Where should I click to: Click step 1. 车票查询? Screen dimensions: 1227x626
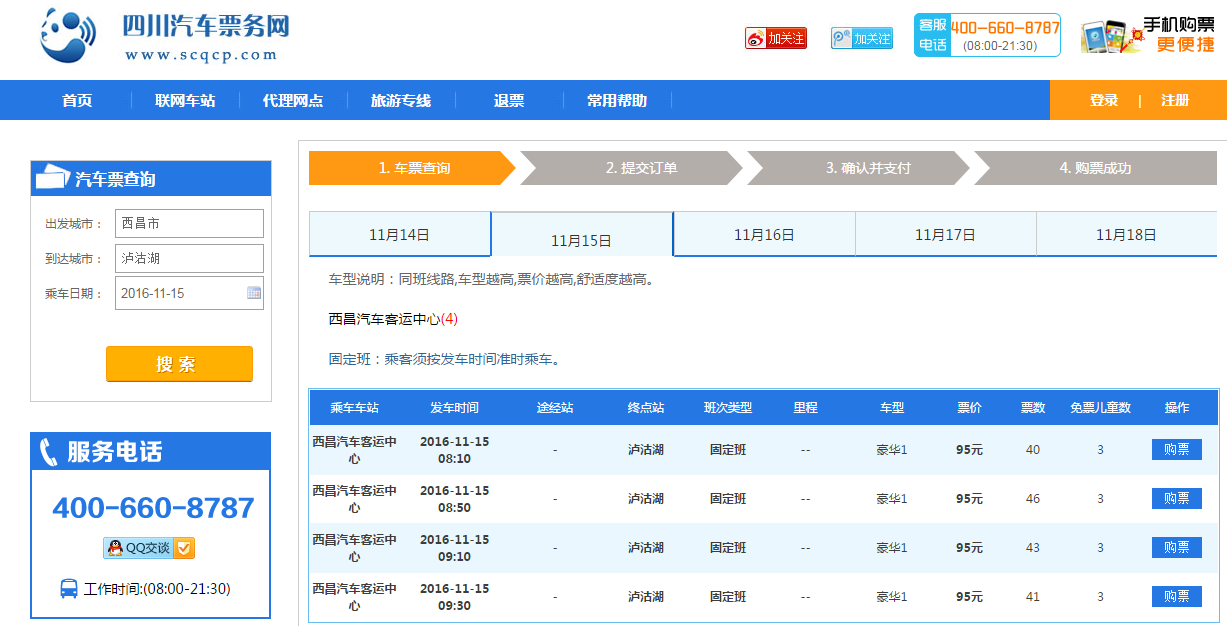click(413, 168)
